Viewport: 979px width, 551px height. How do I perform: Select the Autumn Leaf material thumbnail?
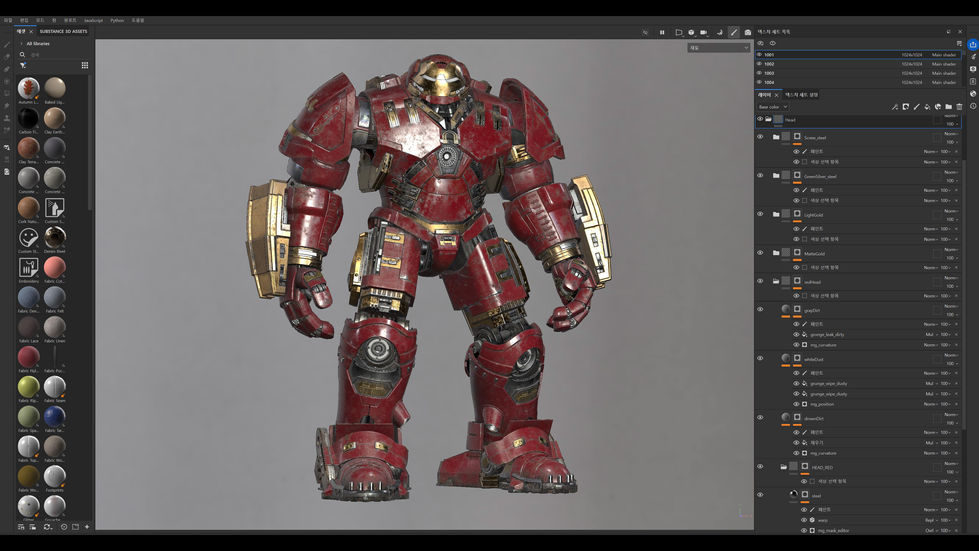[28, 88]
